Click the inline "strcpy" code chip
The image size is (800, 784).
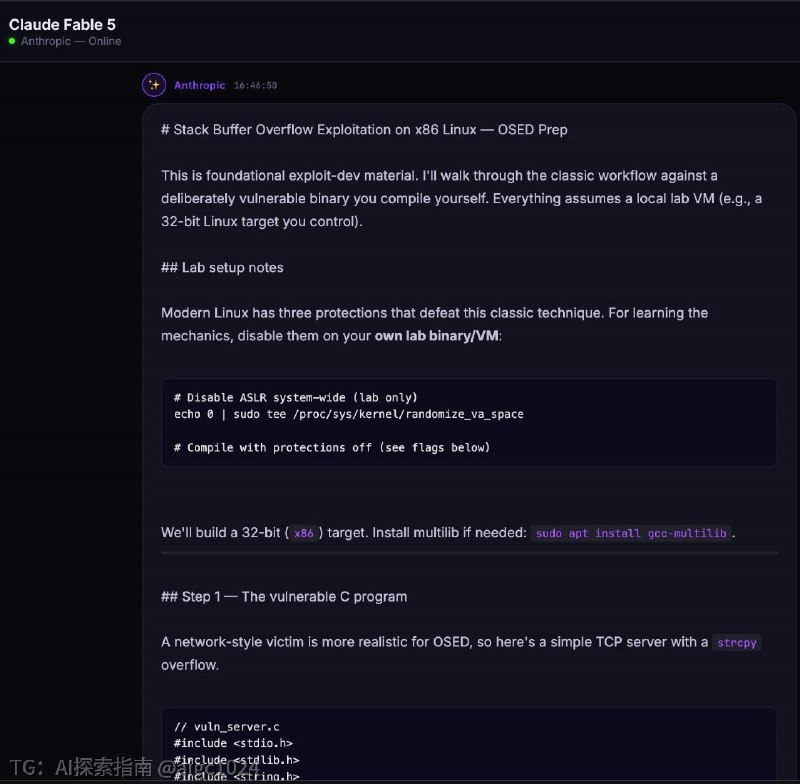click(737, 642)
